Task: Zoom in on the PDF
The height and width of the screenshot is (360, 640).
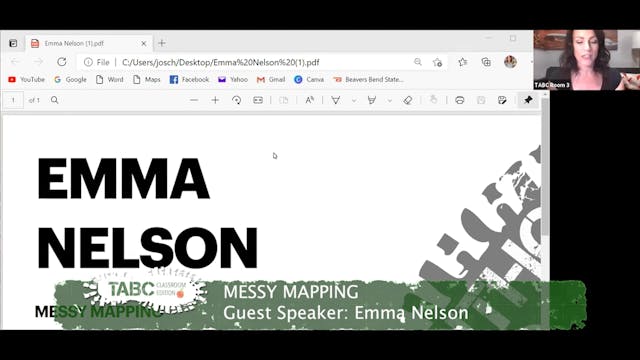Action: (215, 100)
